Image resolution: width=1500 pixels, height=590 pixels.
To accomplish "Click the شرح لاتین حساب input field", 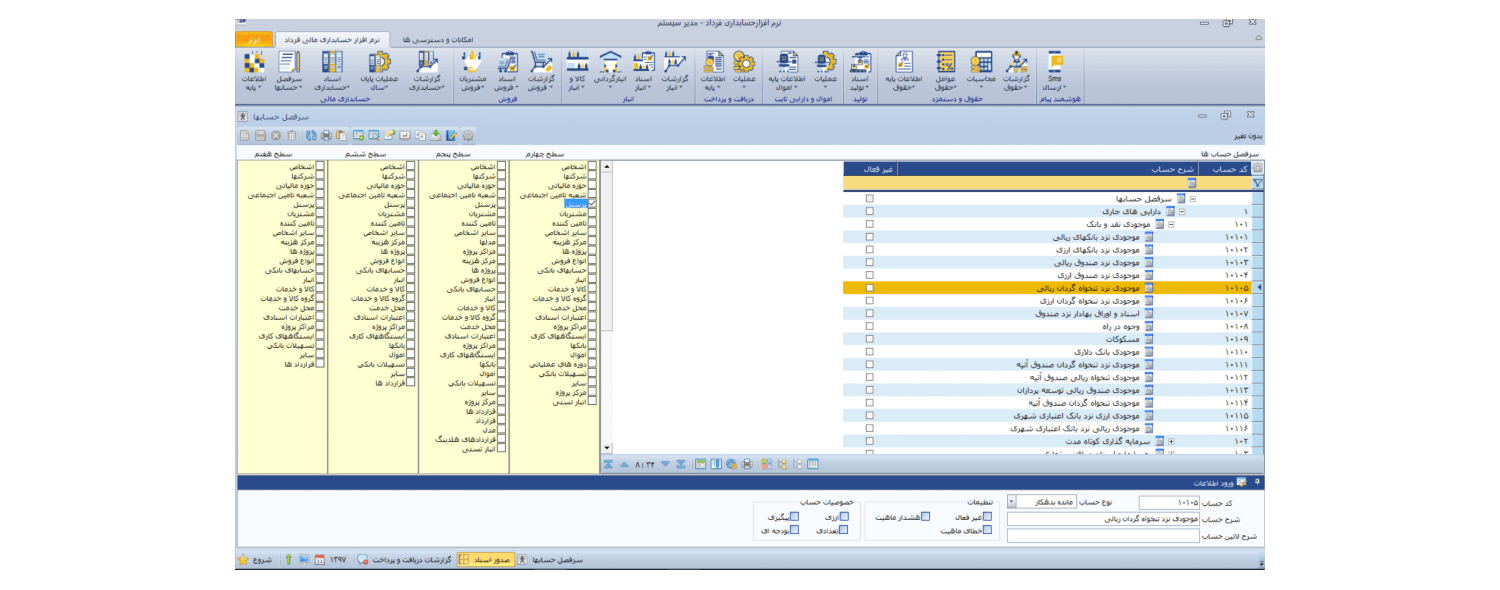I will [1102, 536].
